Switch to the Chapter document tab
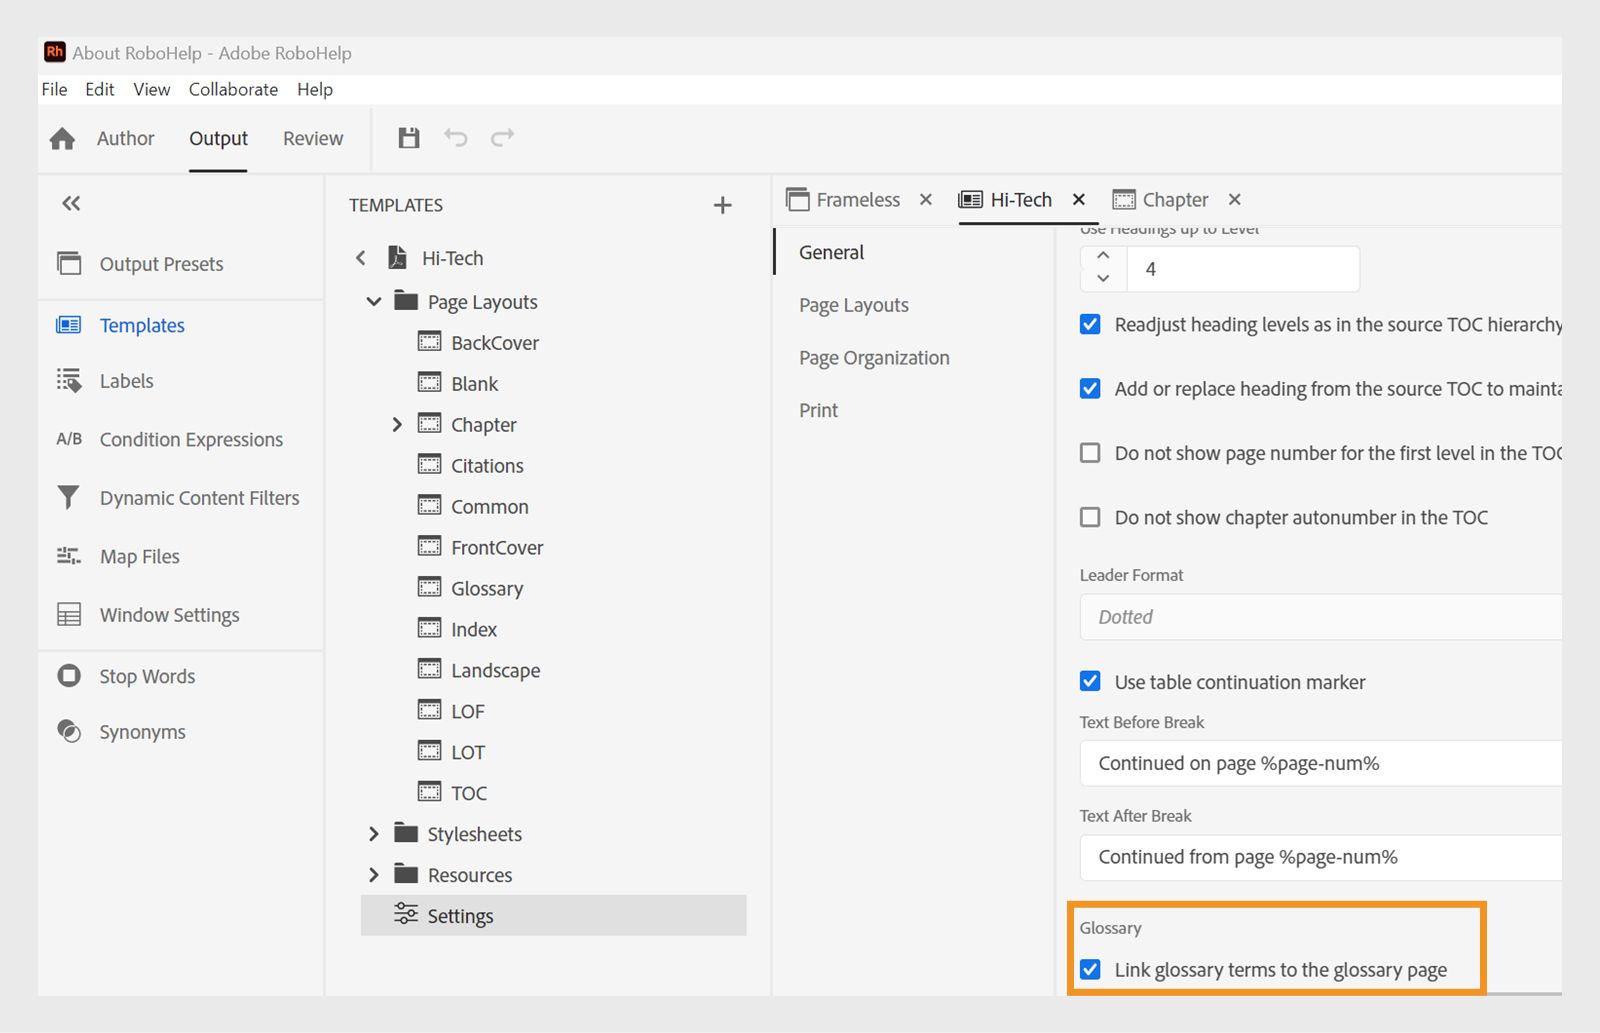 pos(1160,200)
